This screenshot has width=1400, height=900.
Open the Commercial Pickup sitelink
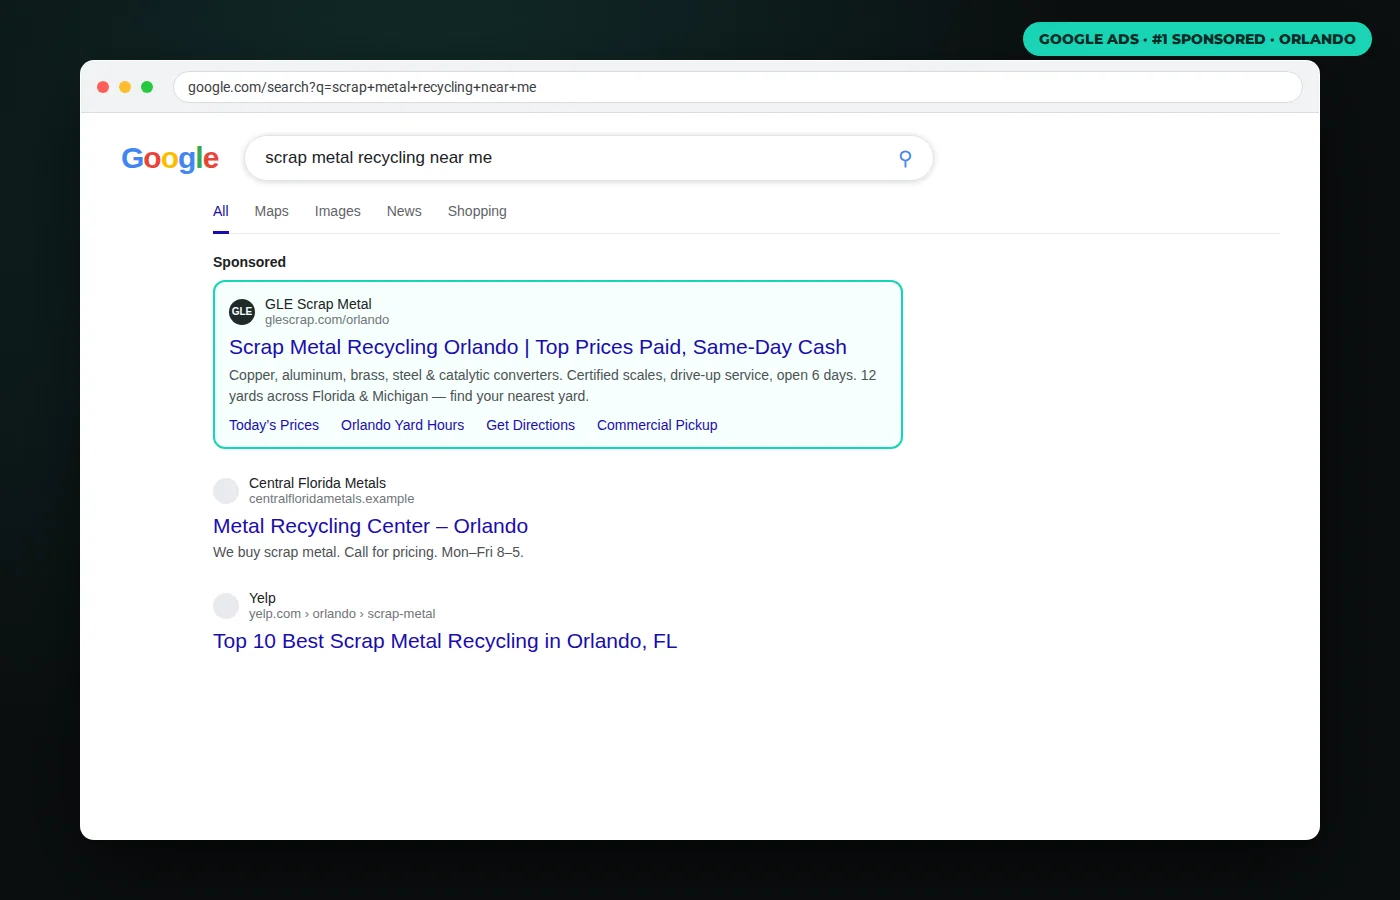657,425
